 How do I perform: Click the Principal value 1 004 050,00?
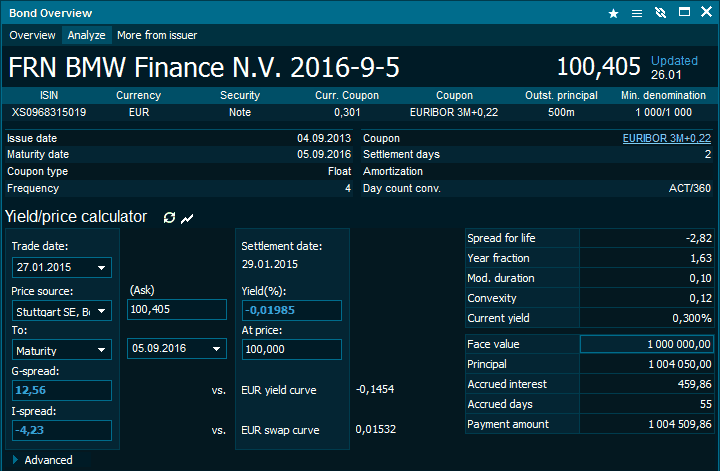tap(680, 364)
